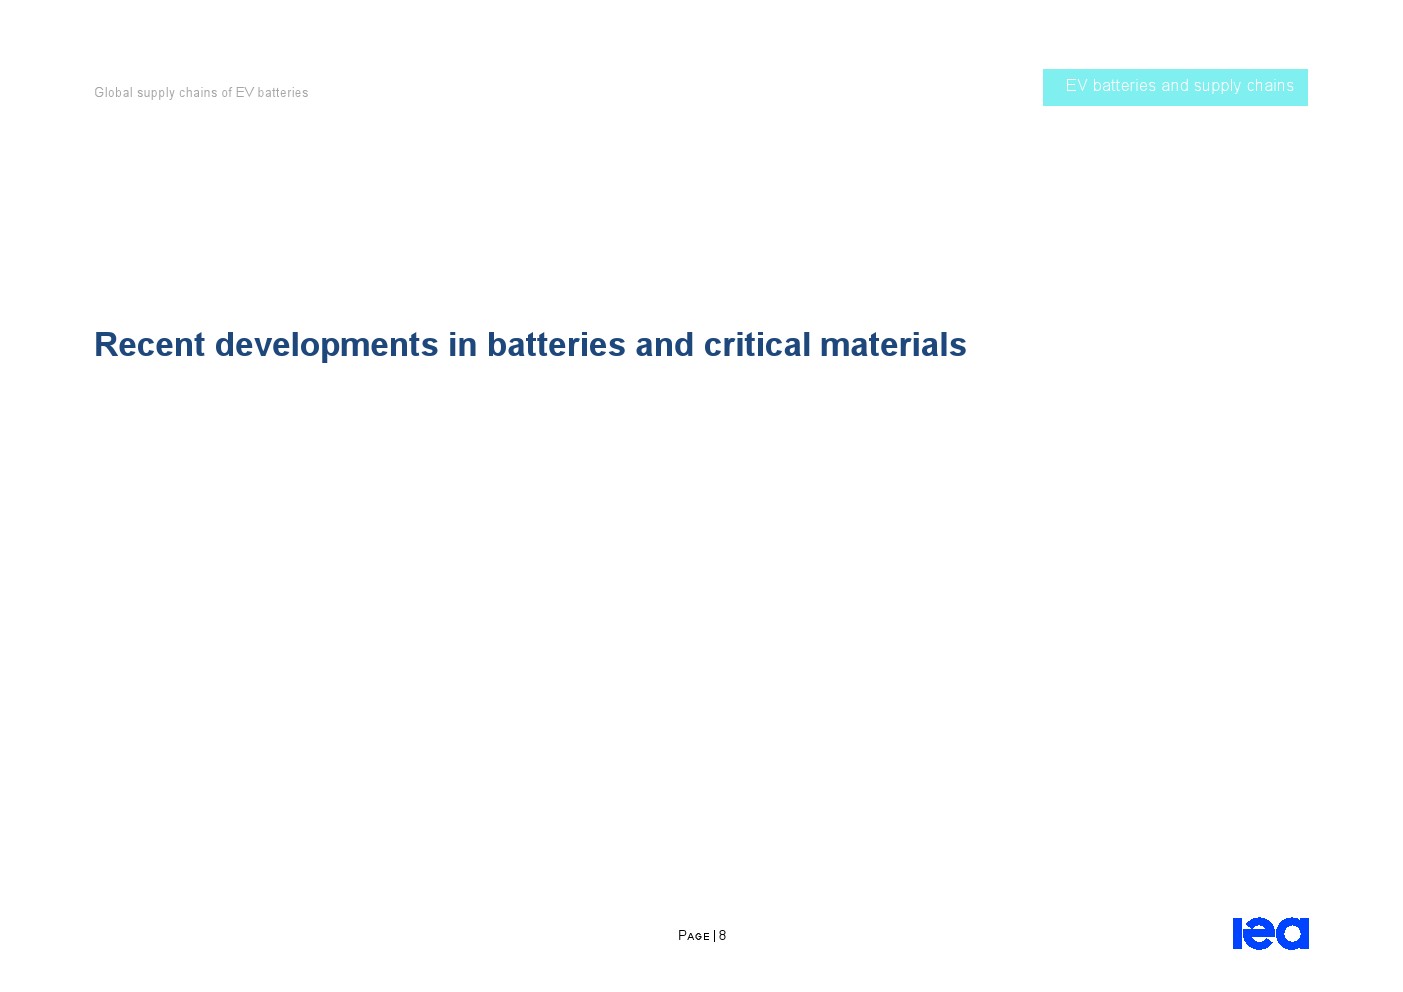This screenshot has height=992, width=1403.
Task: Click the 'Page | 8' footer label
Action: [702, 936]
